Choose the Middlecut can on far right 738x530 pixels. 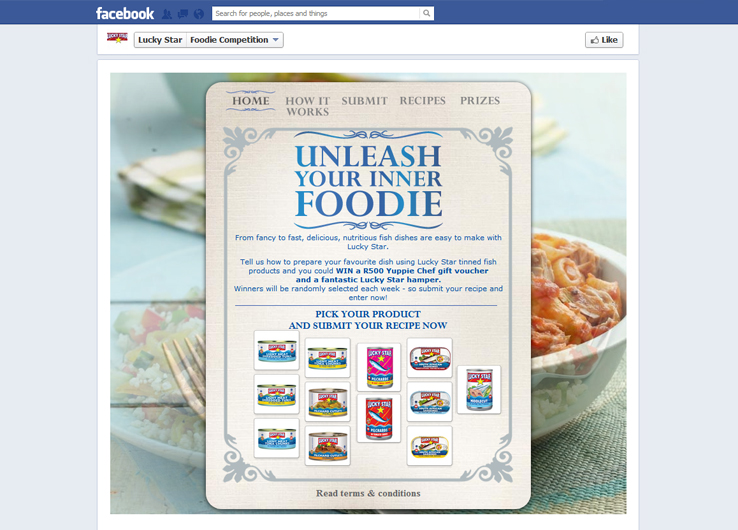[x=479, y=390]
